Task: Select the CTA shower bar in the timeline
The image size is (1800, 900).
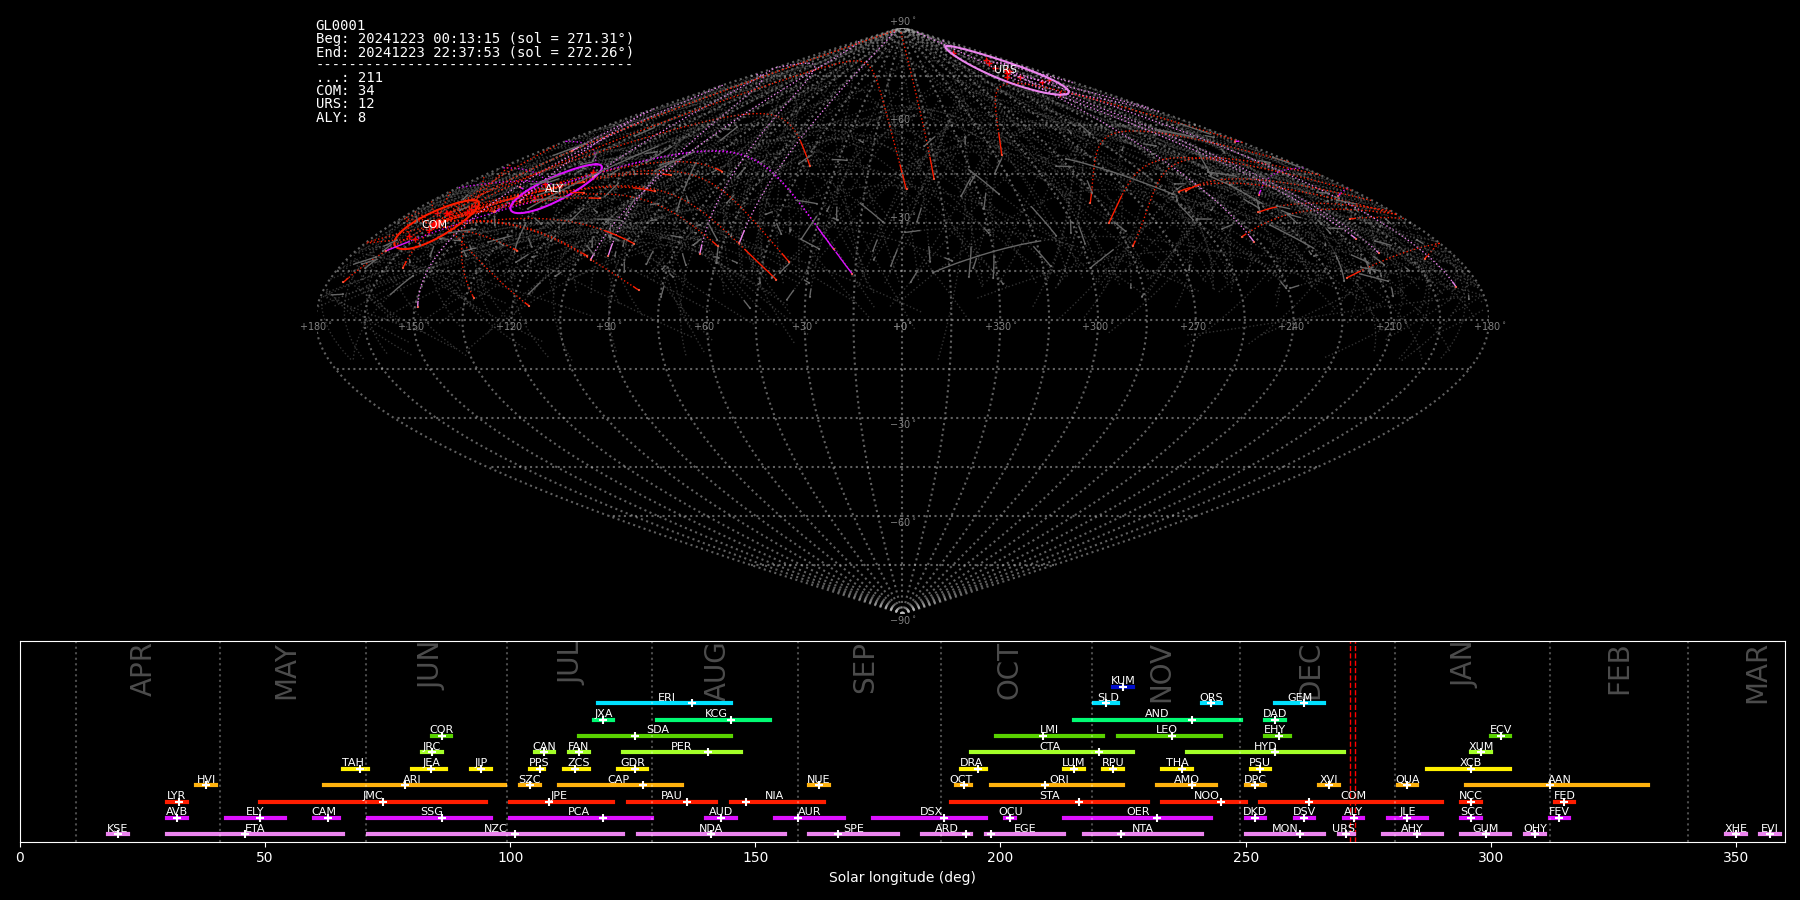Action: pyautogui.click(x=1052, y=752)
